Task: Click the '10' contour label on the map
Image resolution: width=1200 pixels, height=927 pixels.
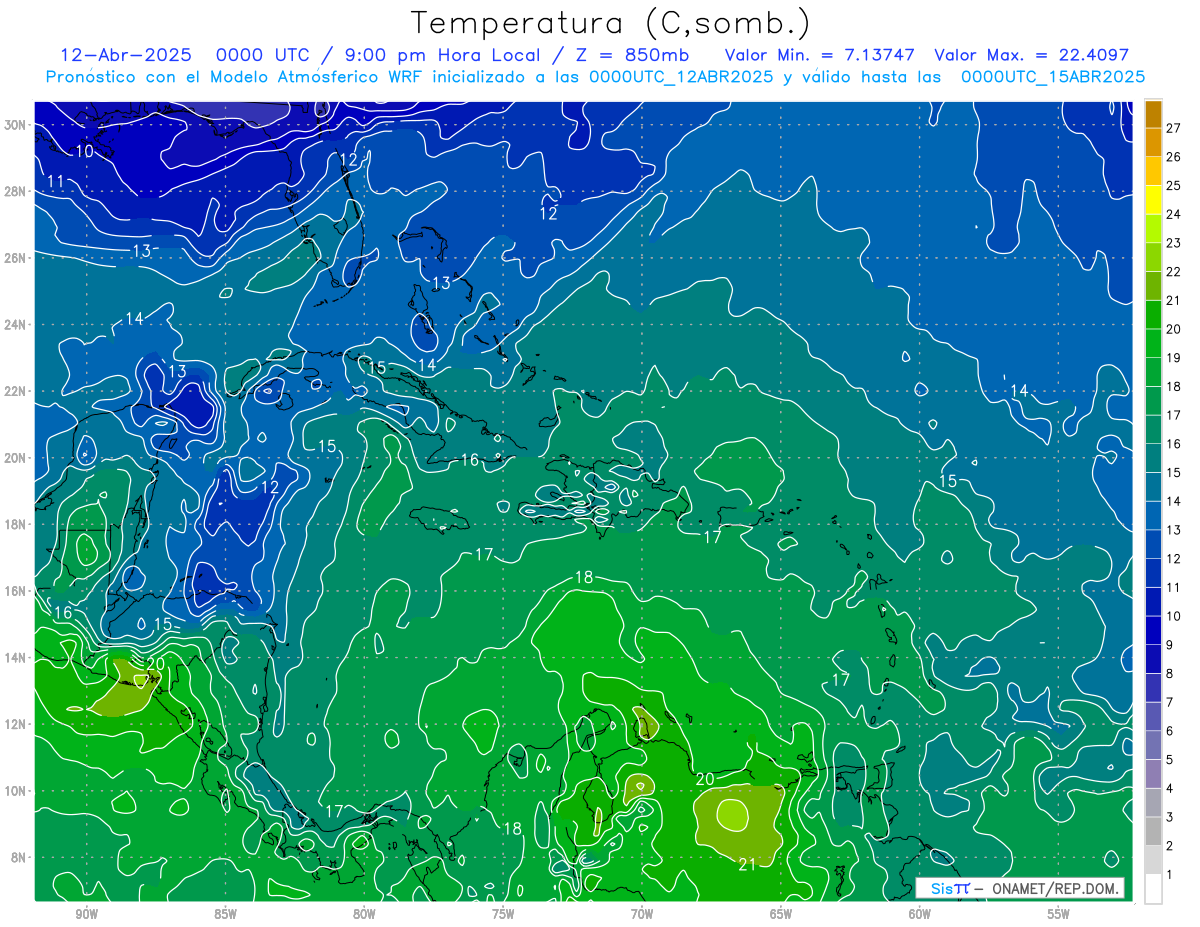Action: [84, 151]
